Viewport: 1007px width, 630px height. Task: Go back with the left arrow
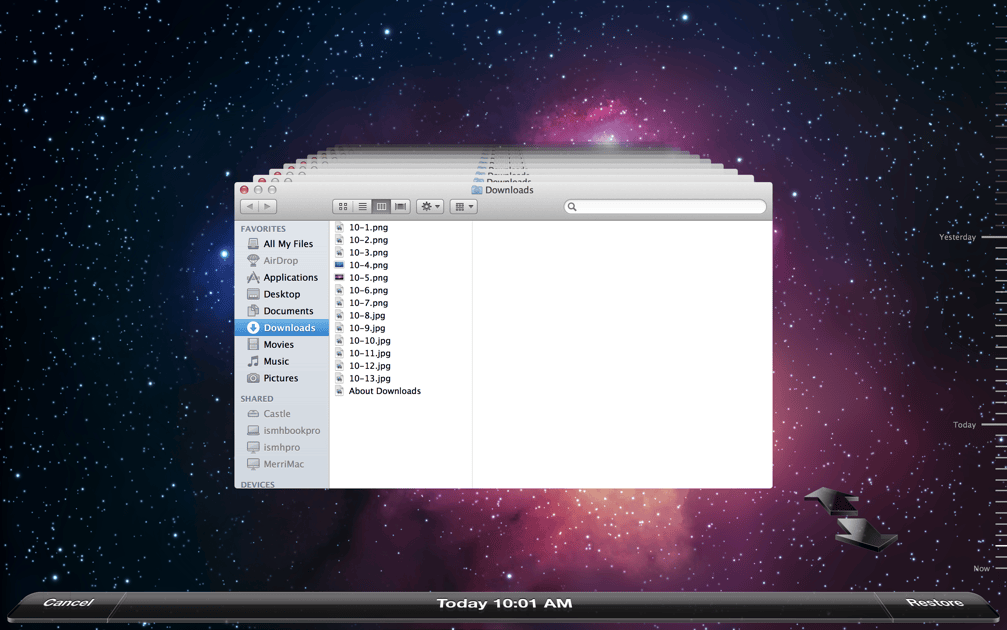(x=249, y=207)
